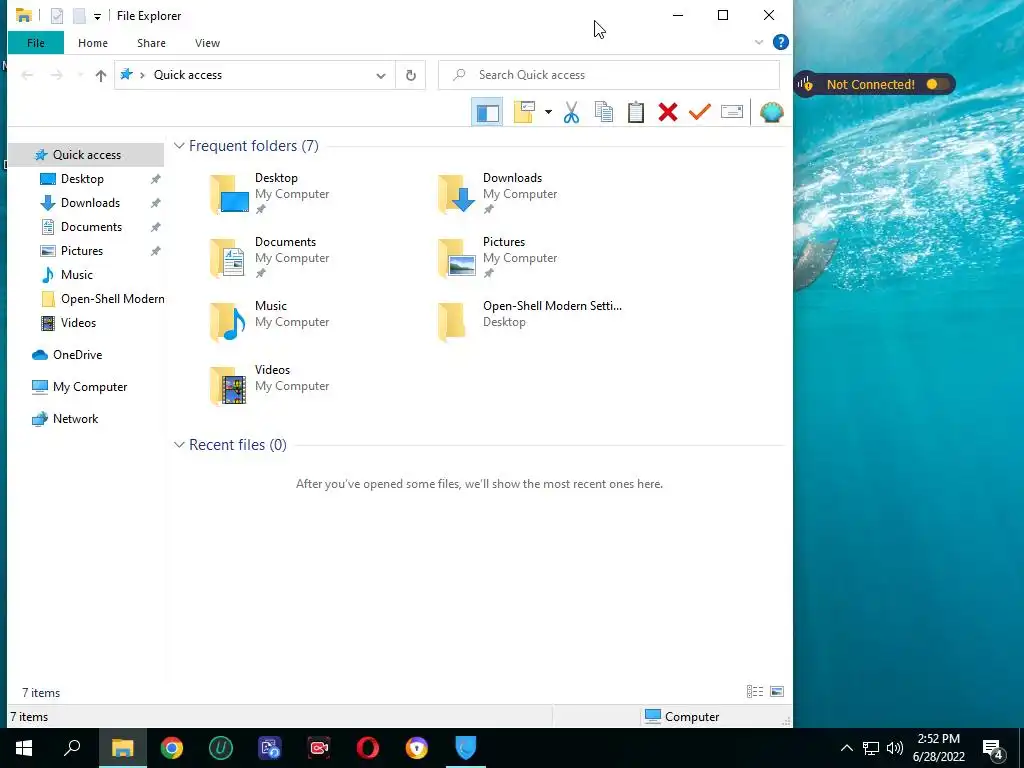Open the View ribbon tab

point(207,43)
